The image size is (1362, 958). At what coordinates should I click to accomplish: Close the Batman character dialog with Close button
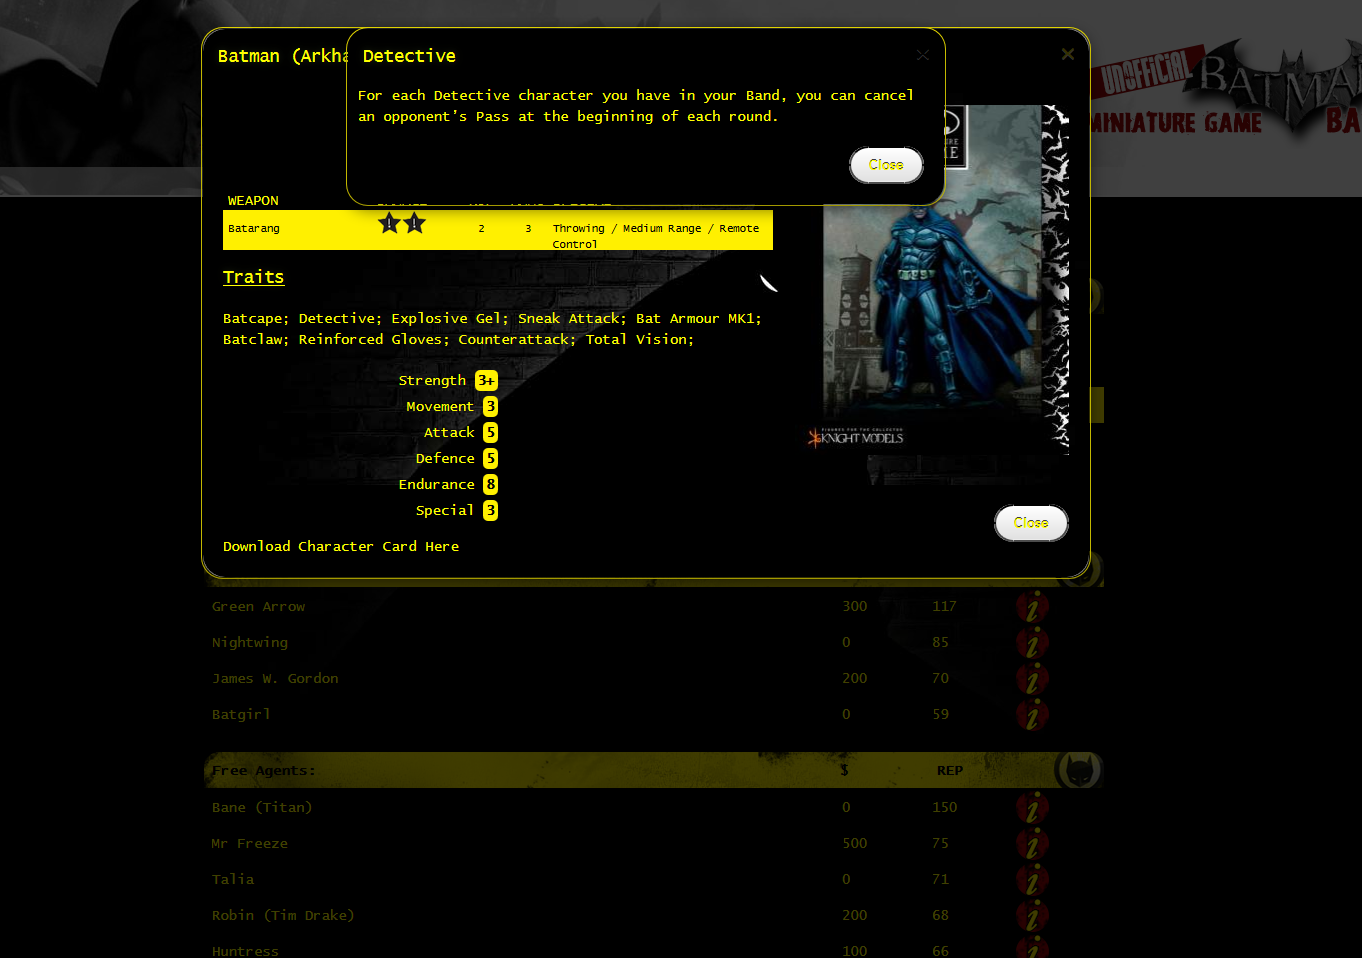pos(1031,523)
